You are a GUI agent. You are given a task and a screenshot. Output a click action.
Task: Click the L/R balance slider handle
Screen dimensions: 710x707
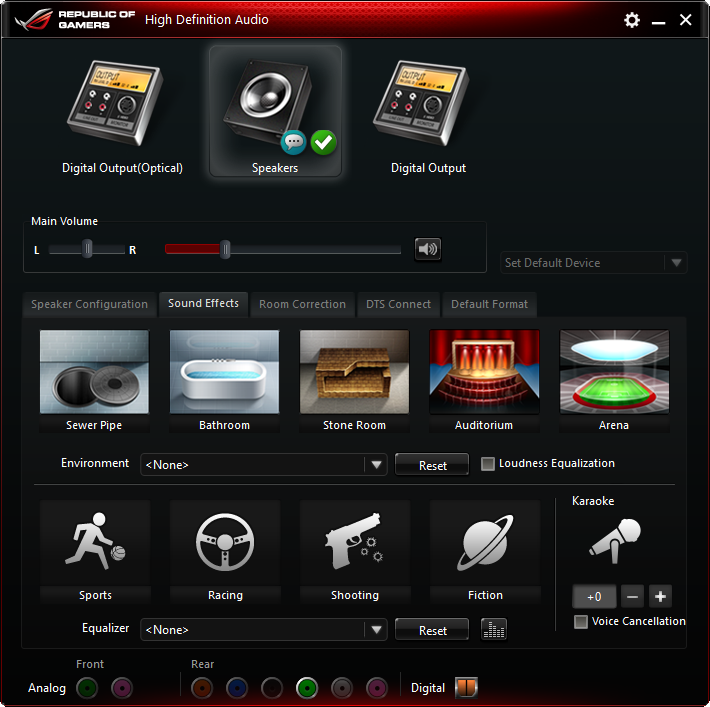point(87,249)
